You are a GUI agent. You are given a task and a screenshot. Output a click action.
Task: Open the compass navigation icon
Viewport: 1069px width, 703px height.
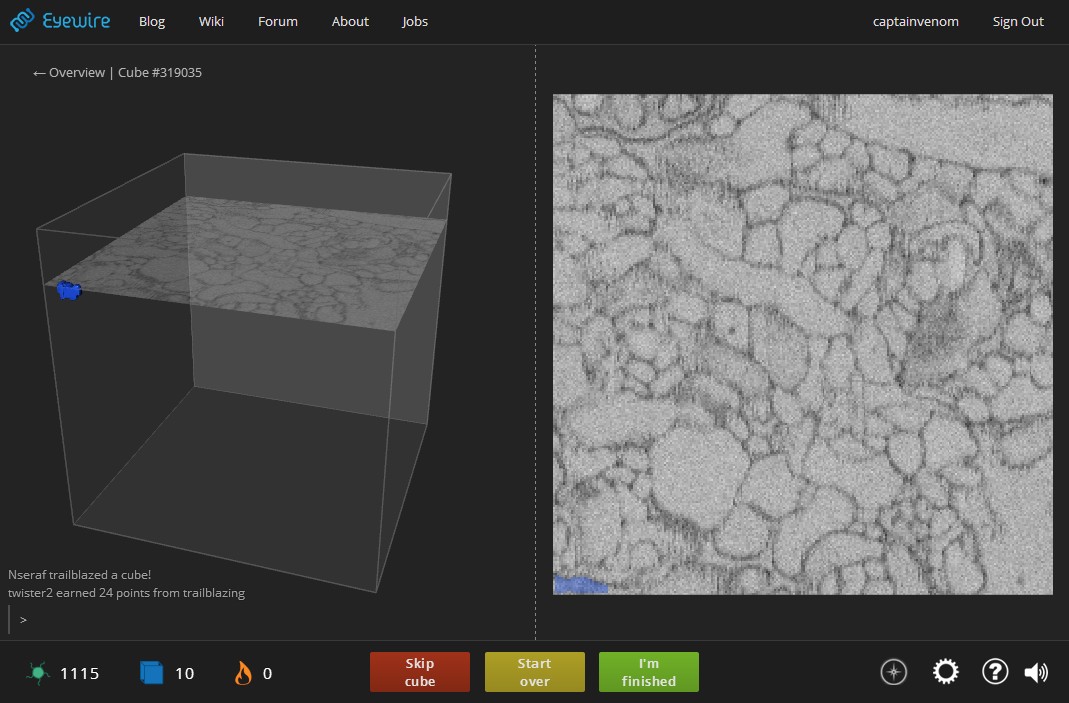893,672
